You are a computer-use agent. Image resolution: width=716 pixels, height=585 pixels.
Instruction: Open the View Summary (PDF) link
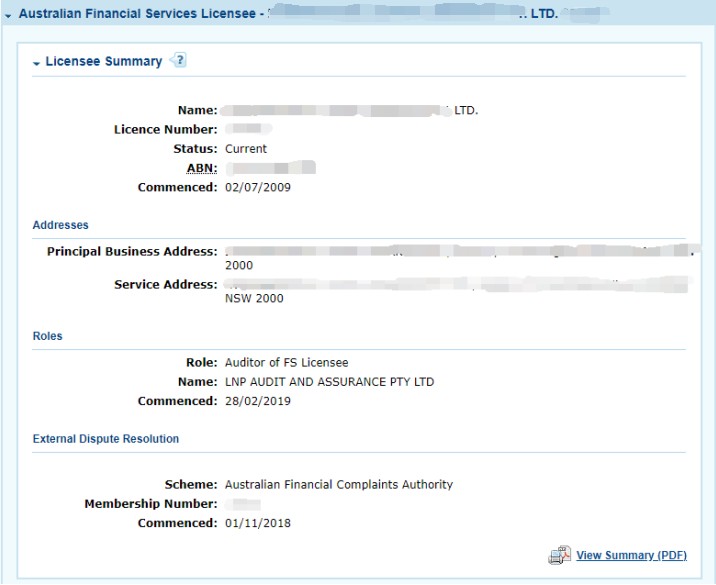(631, 556)
